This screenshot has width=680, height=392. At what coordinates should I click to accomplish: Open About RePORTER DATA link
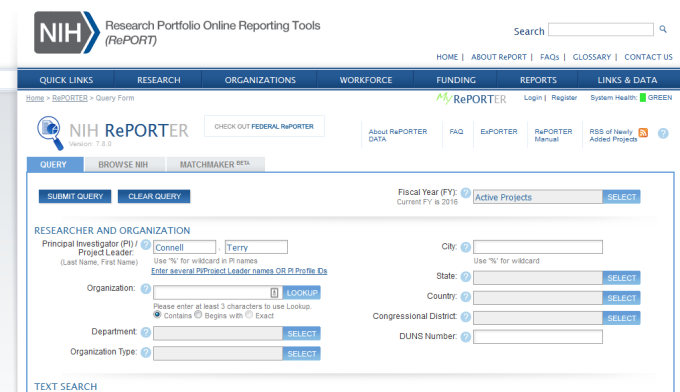398,135
